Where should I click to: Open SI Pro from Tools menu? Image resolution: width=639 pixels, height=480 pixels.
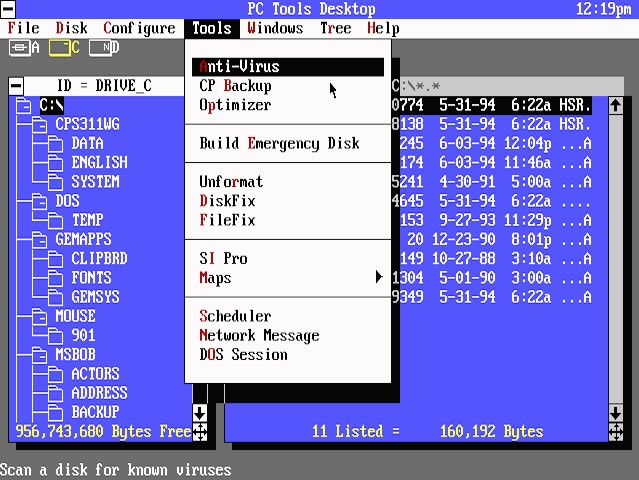tap(288, 258)
